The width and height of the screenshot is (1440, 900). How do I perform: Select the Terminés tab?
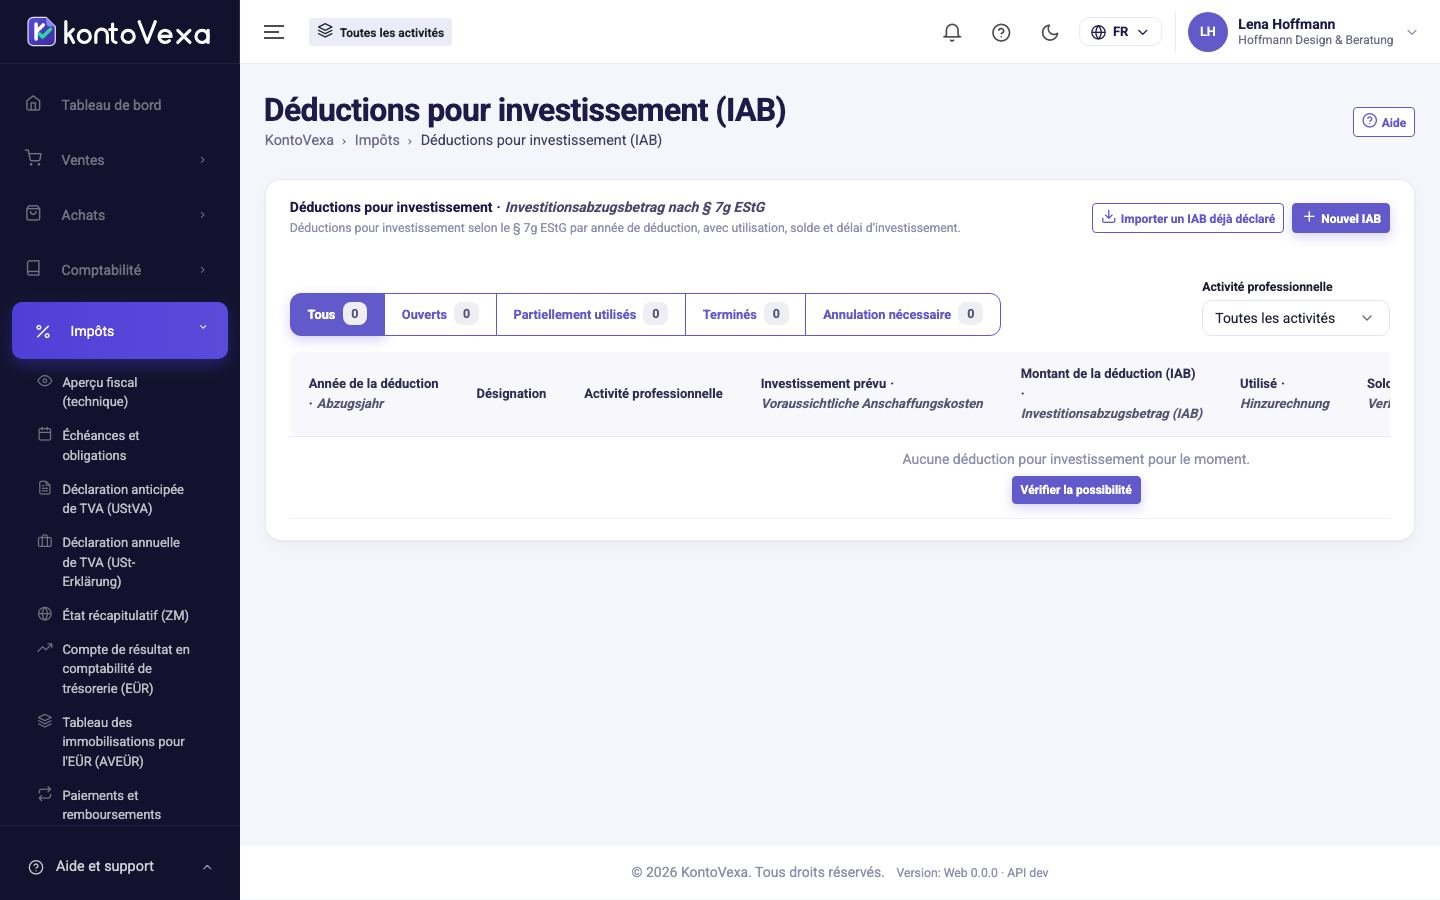745,314
